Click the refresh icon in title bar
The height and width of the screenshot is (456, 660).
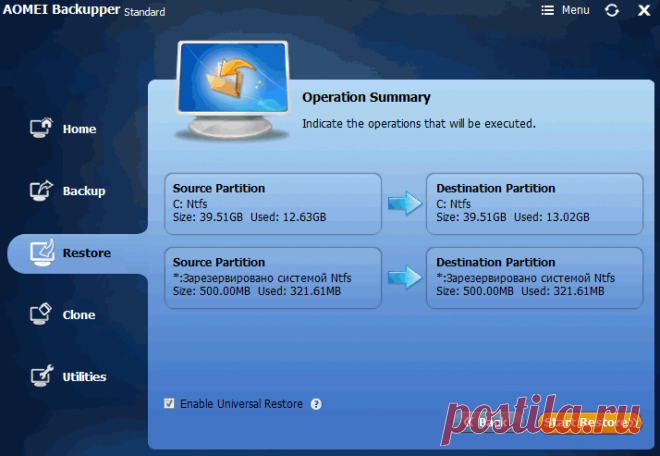(612, 10)
